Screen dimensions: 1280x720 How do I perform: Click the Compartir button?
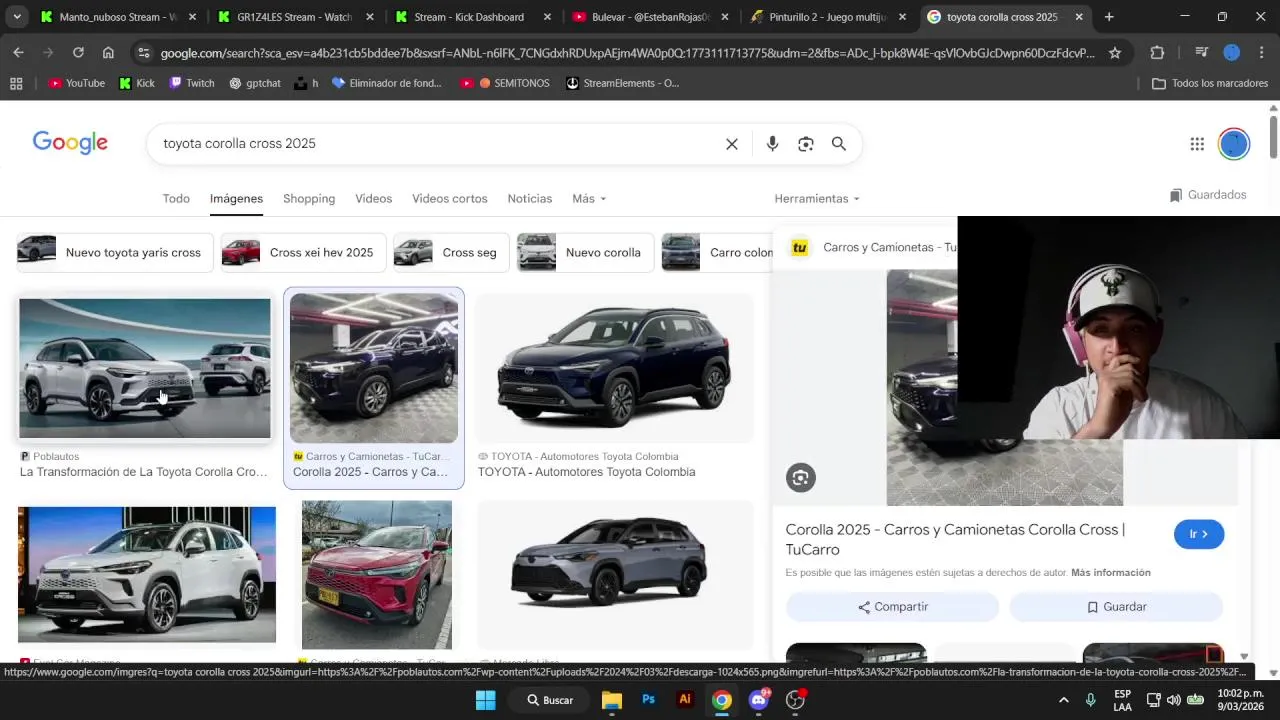(x=892, y=607)
